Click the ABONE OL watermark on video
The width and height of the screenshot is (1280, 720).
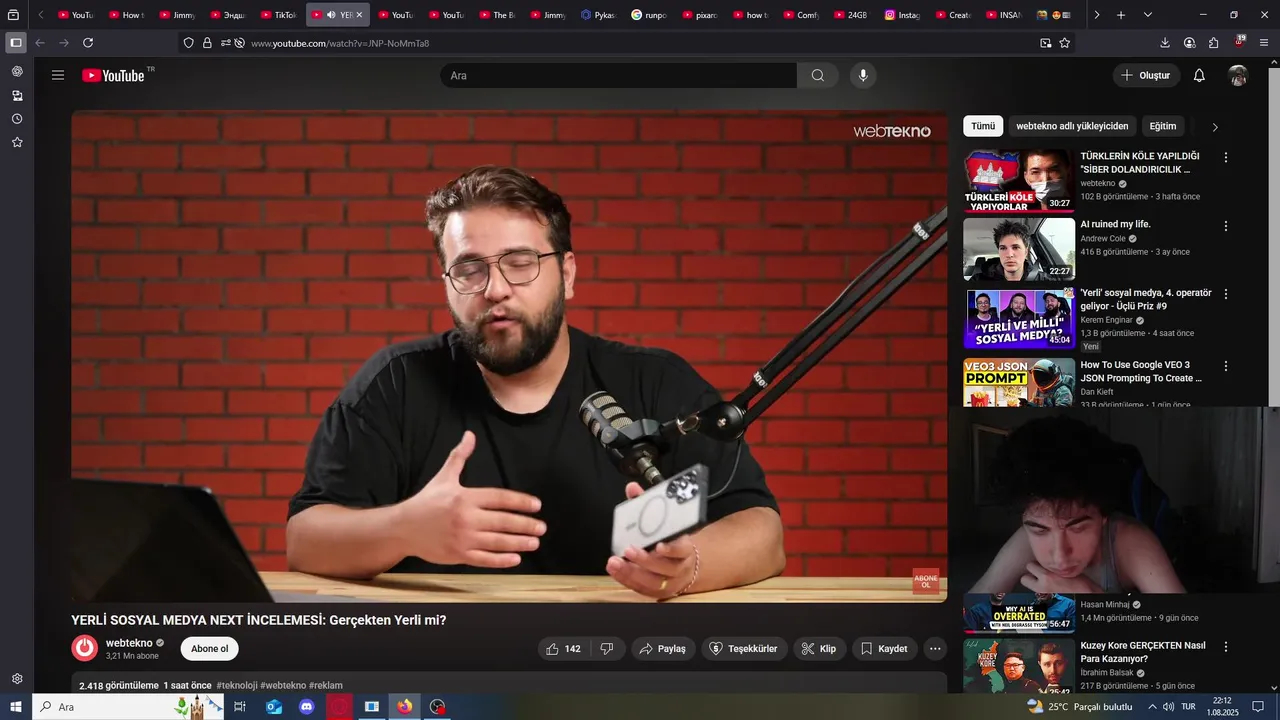click(x=926, y=581)
